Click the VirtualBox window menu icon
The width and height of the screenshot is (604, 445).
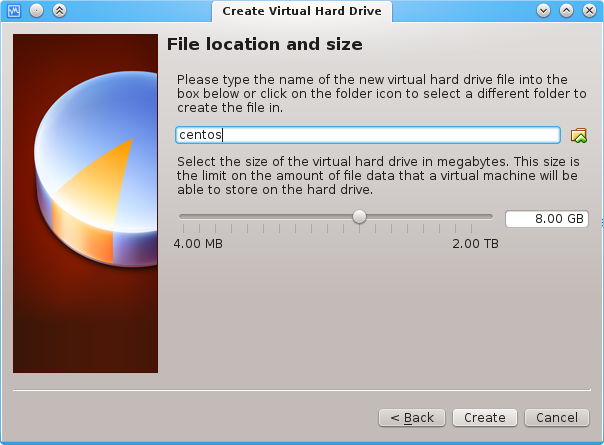click(x=14, y=11)
